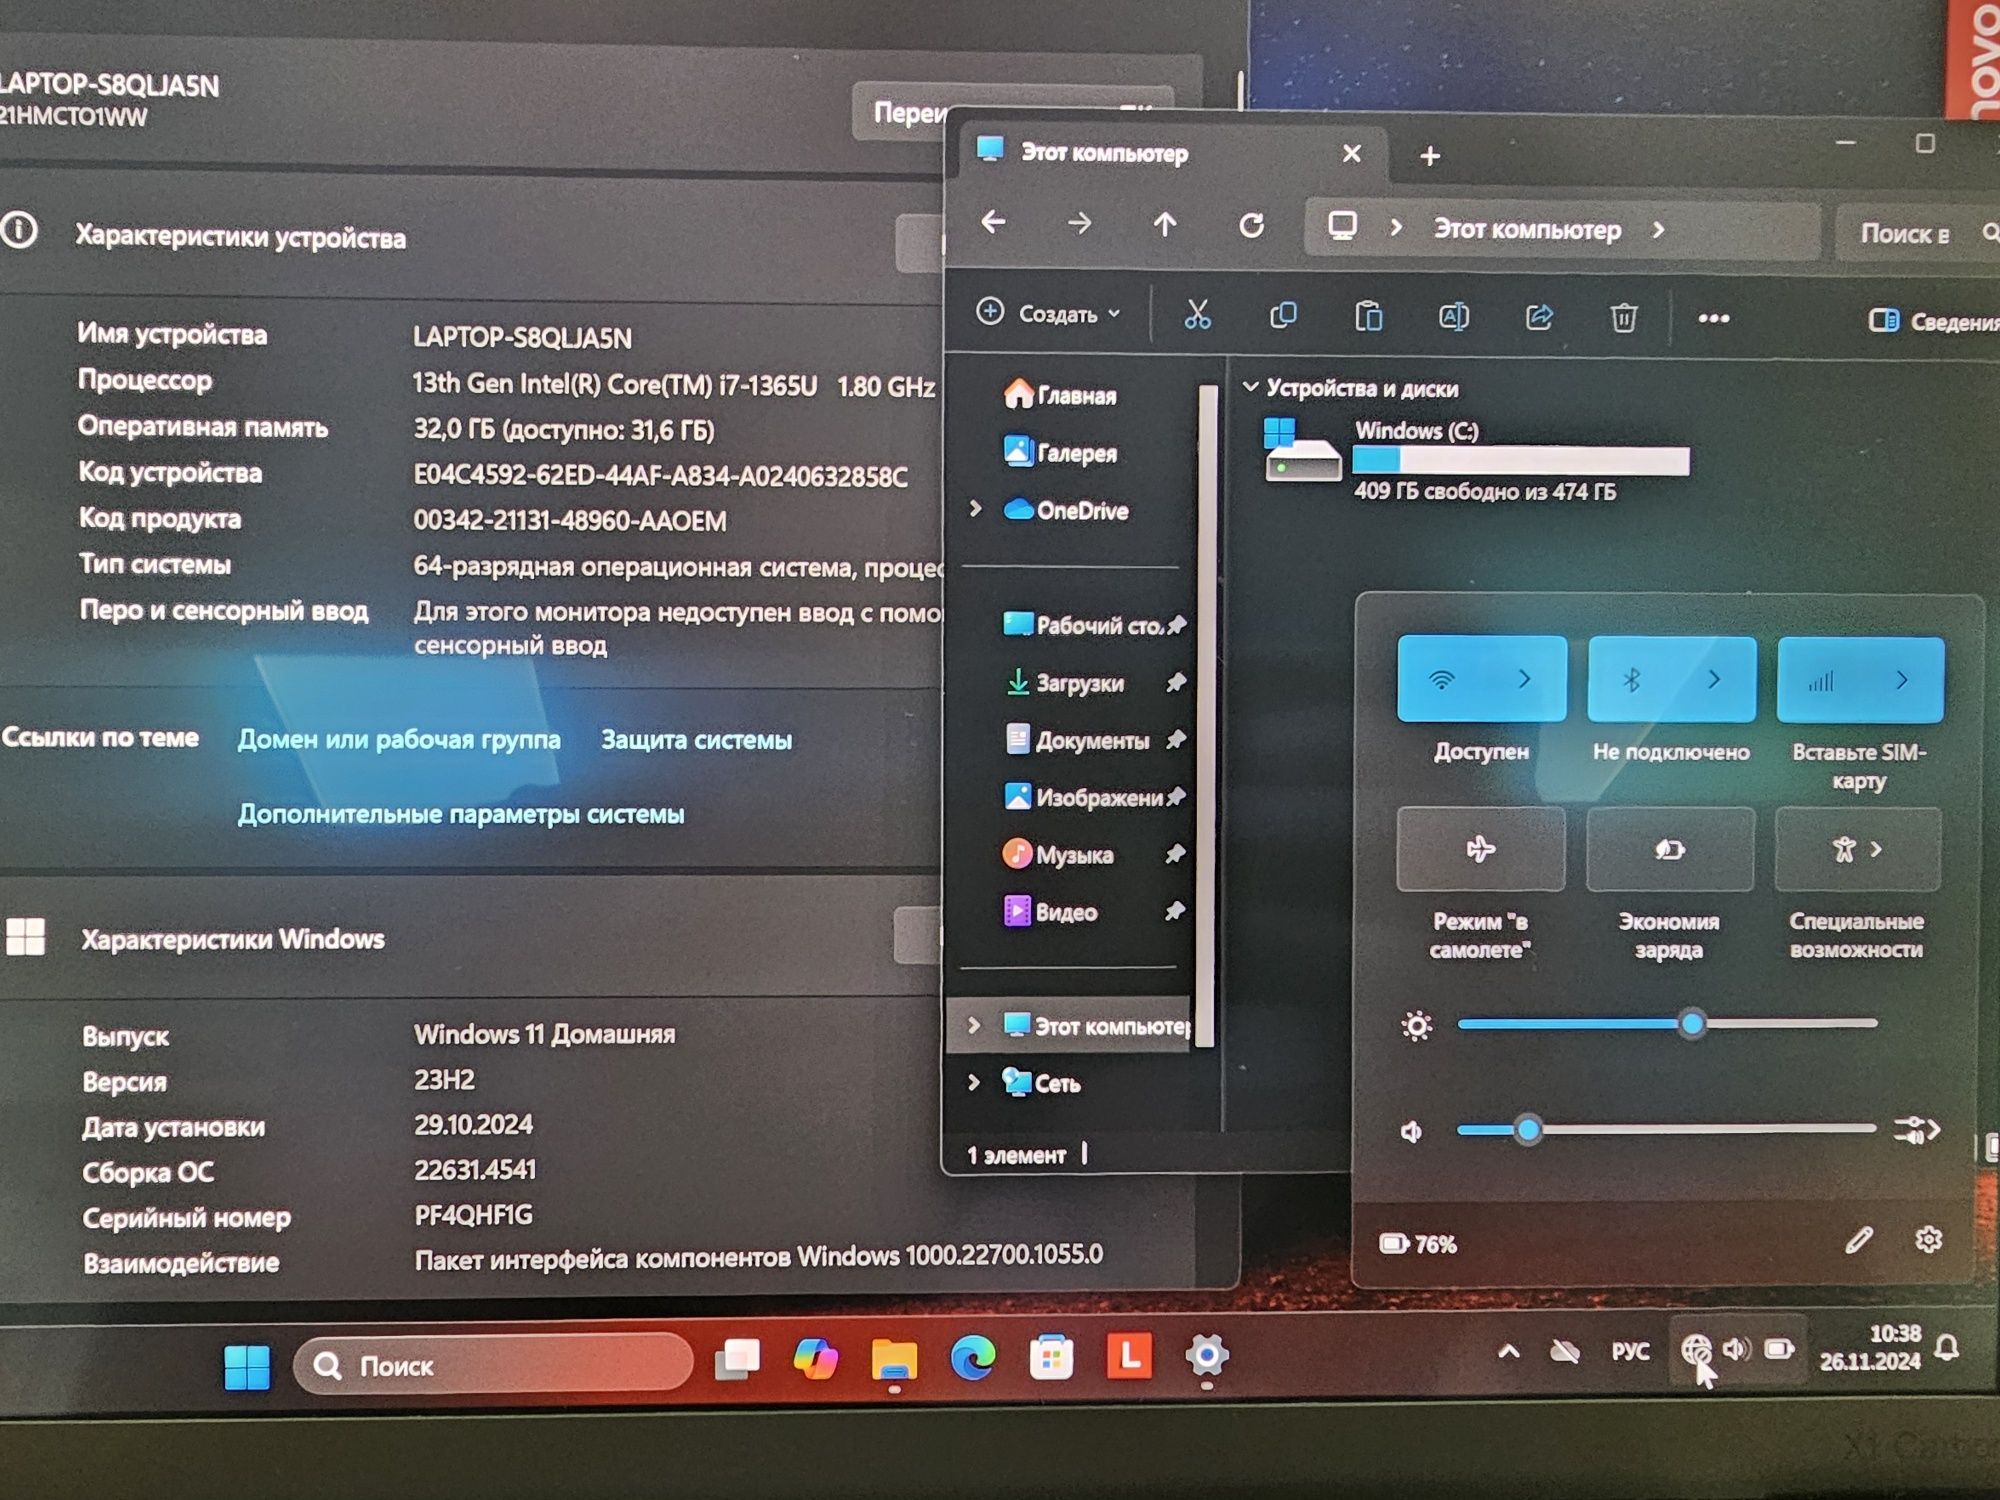Click the Сведения details pane button

pyautogui.click(x=1935, y=321)
